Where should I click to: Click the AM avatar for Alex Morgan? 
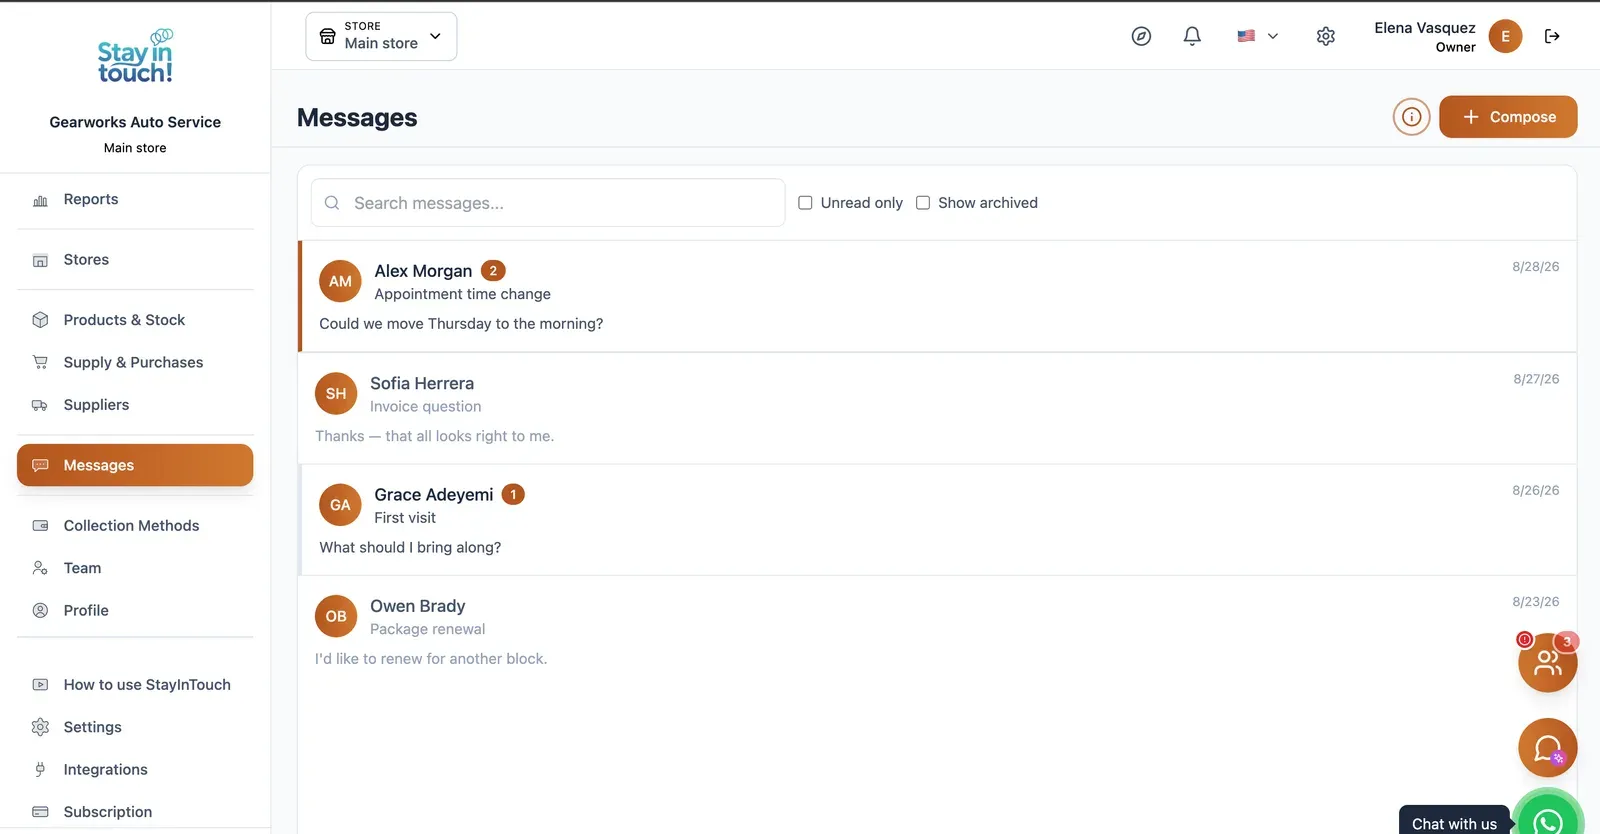pyautogui.click(x=340, y=281)
